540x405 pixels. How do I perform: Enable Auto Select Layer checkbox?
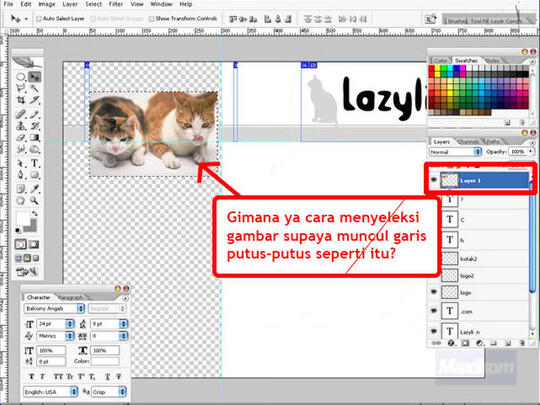(39, 19)
